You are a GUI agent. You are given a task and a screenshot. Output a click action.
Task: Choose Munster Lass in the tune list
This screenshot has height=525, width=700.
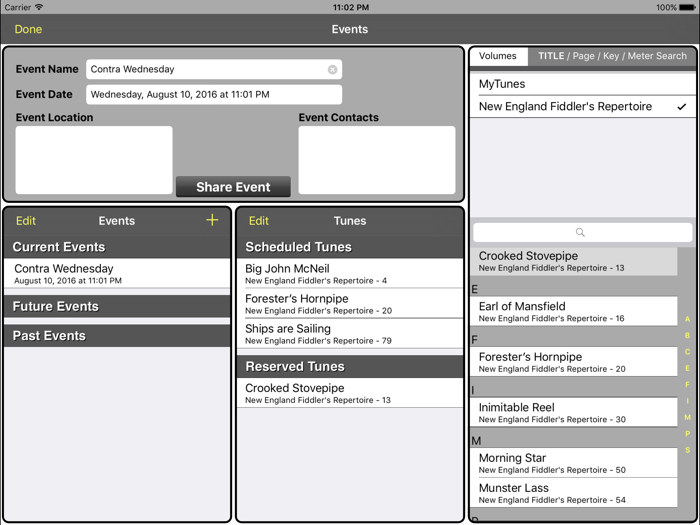[x=574, y=493]
